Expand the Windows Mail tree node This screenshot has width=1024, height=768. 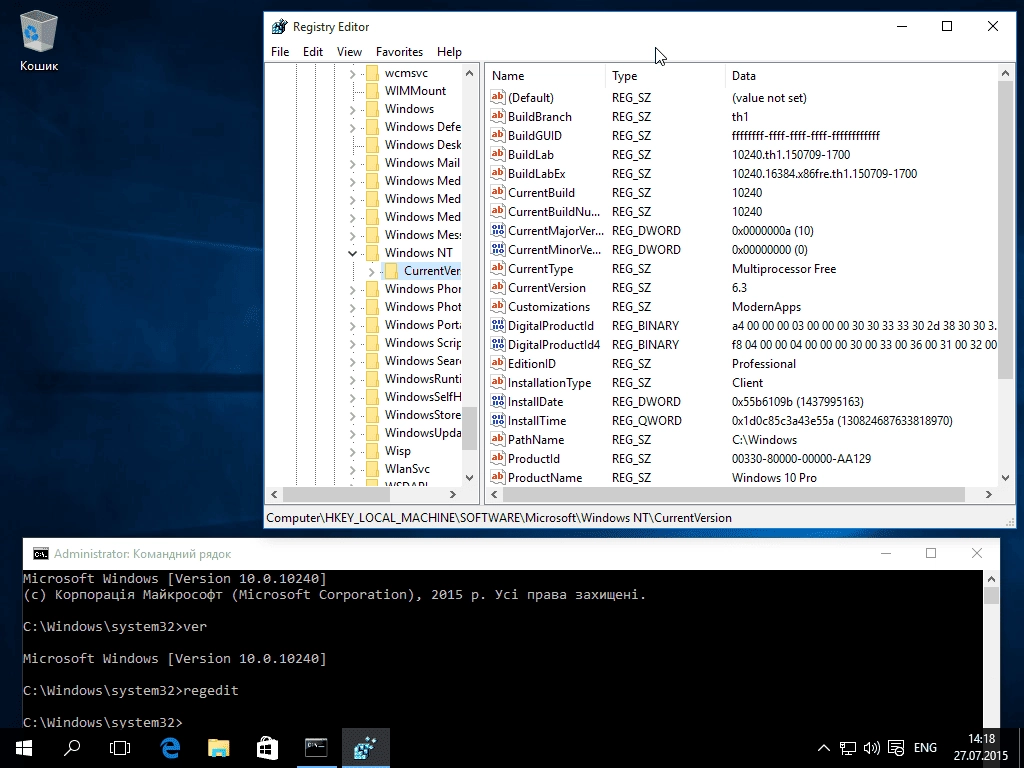tap(353, 163)
